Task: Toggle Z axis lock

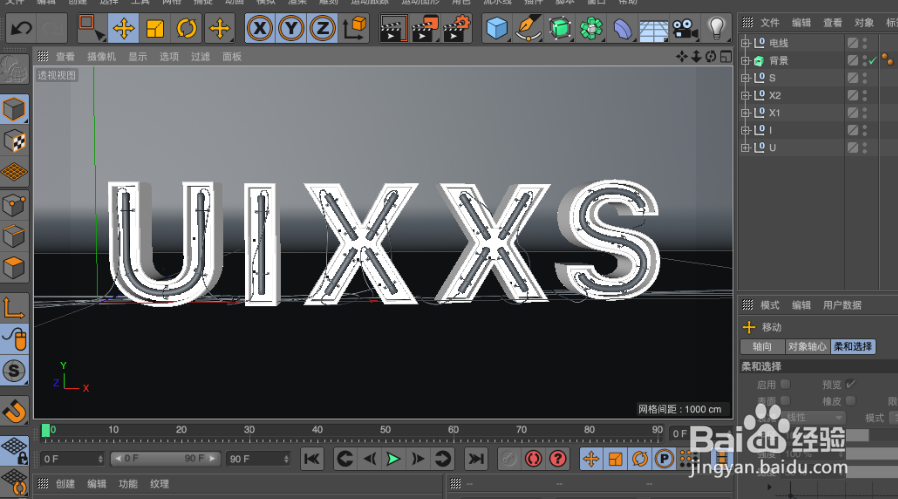Action: coord(322,28)
